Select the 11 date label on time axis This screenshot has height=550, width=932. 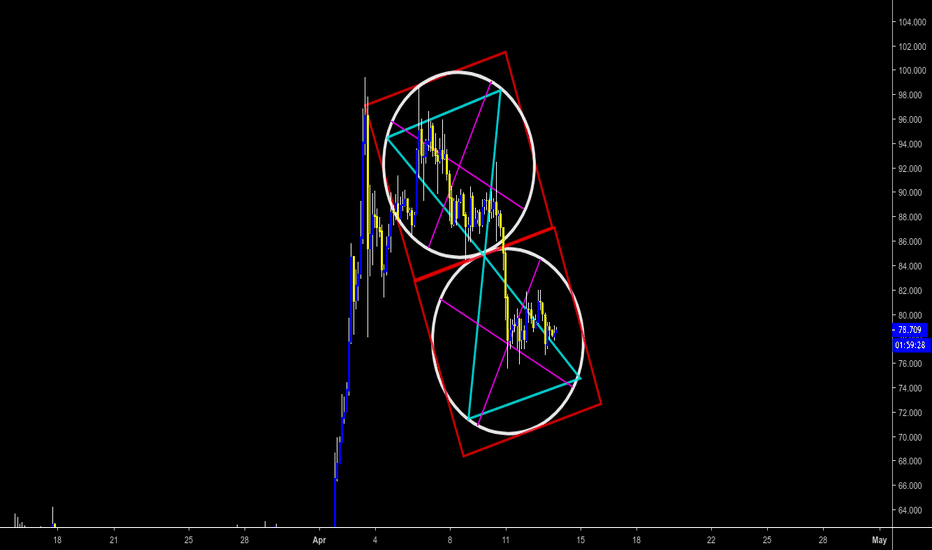click(506, 540)
